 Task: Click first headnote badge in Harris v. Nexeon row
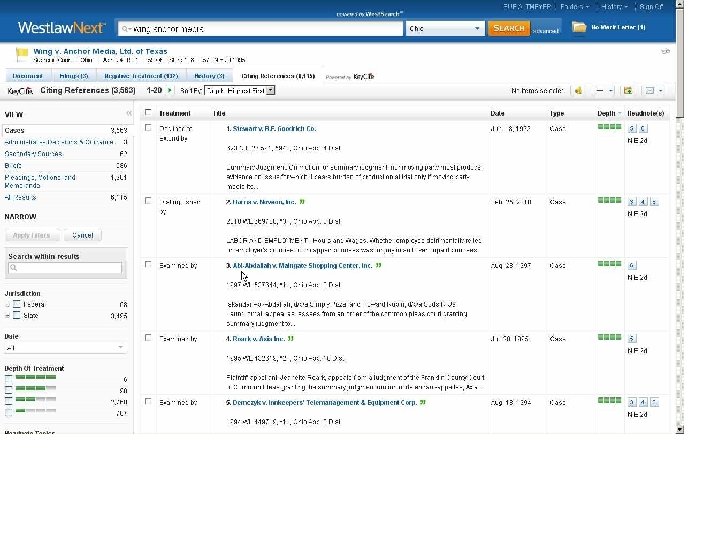tap(632, 202)
